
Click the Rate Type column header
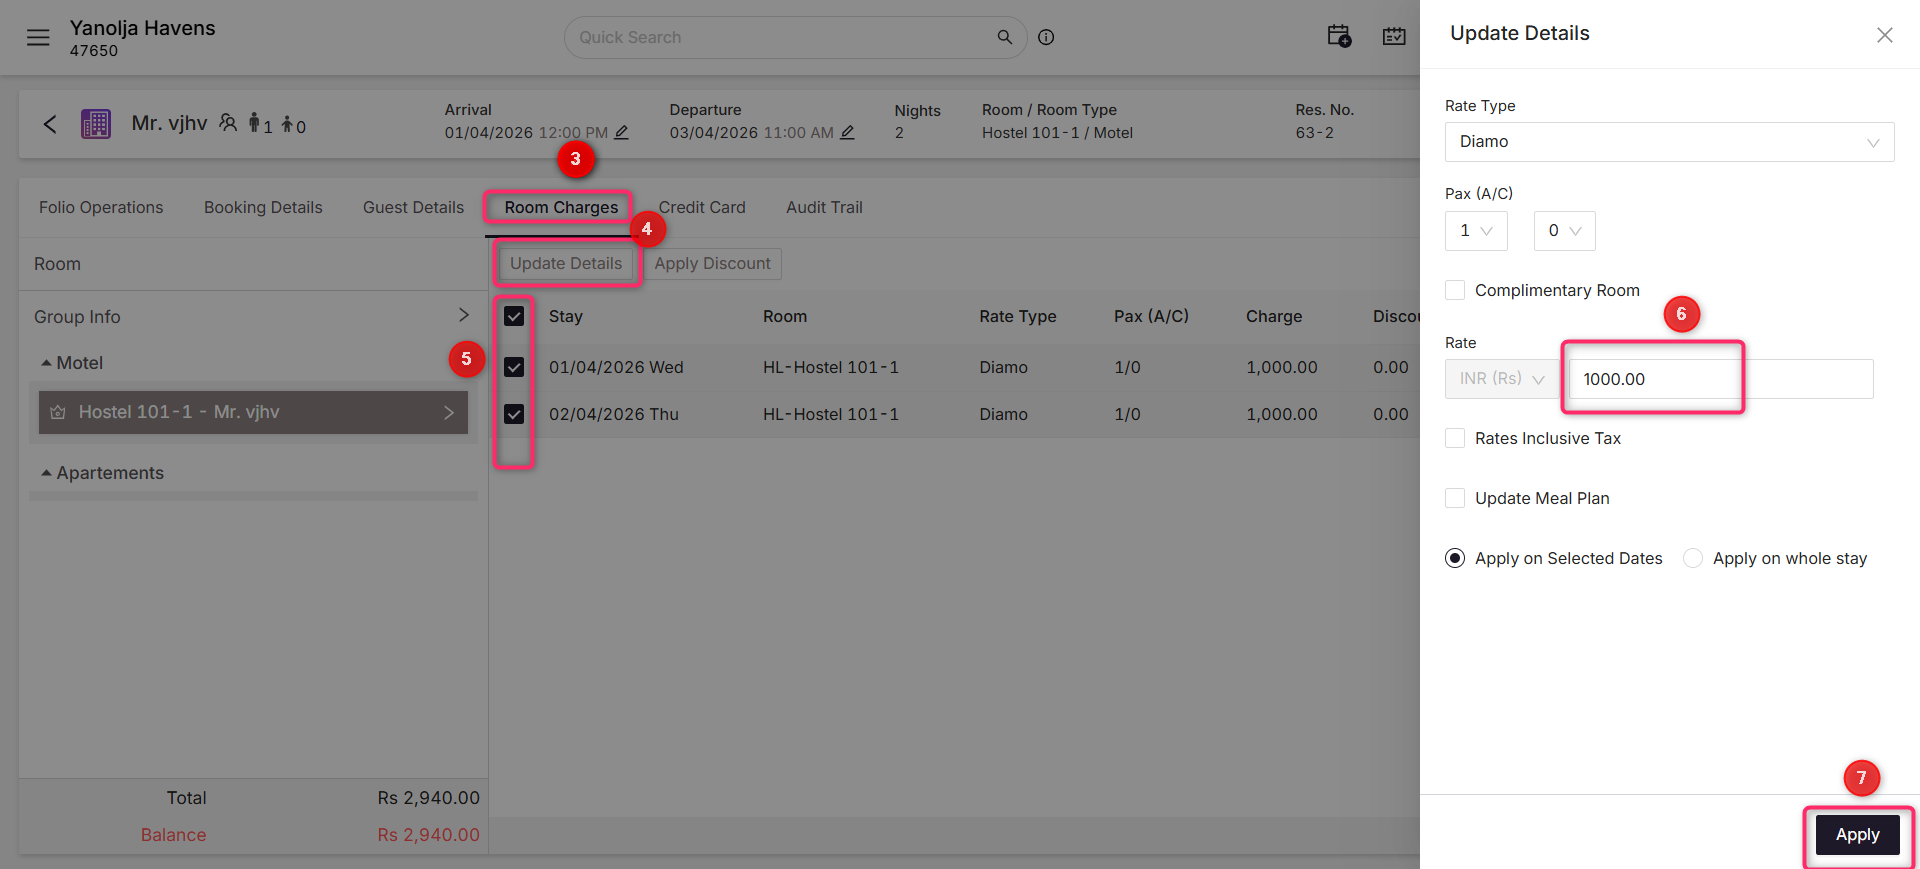pyautogui.click(x=1017, y=316)
